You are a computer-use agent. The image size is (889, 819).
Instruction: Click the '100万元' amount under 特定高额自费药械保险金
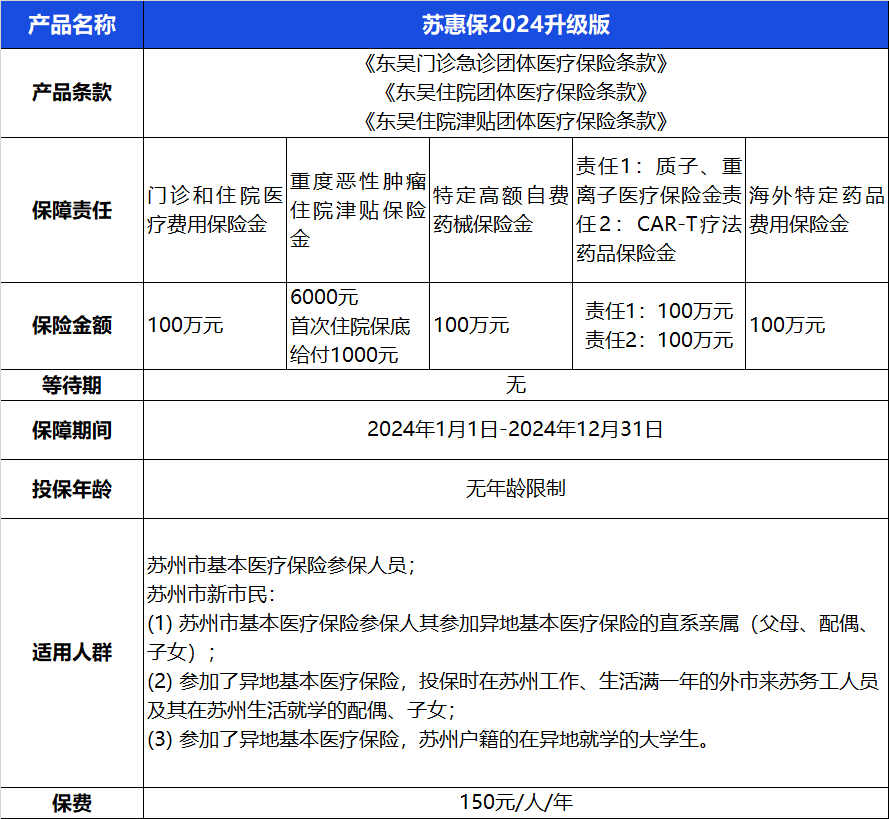[x=471, y=326]
